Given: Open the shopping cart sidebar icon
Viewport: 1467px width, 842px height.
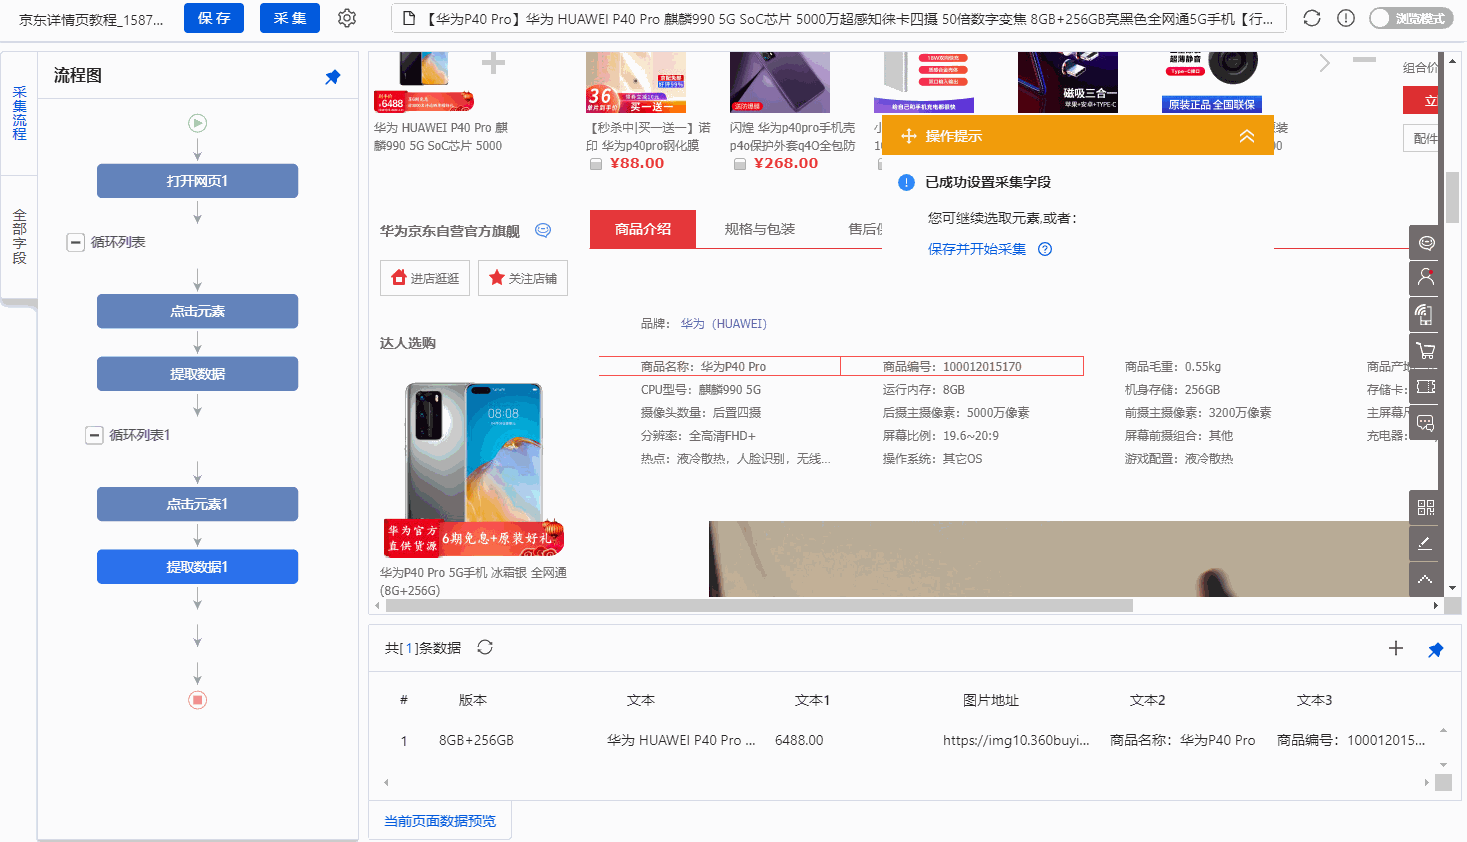Looking at the screenshot, I should pyautogui.click(x=1425, y=350).
